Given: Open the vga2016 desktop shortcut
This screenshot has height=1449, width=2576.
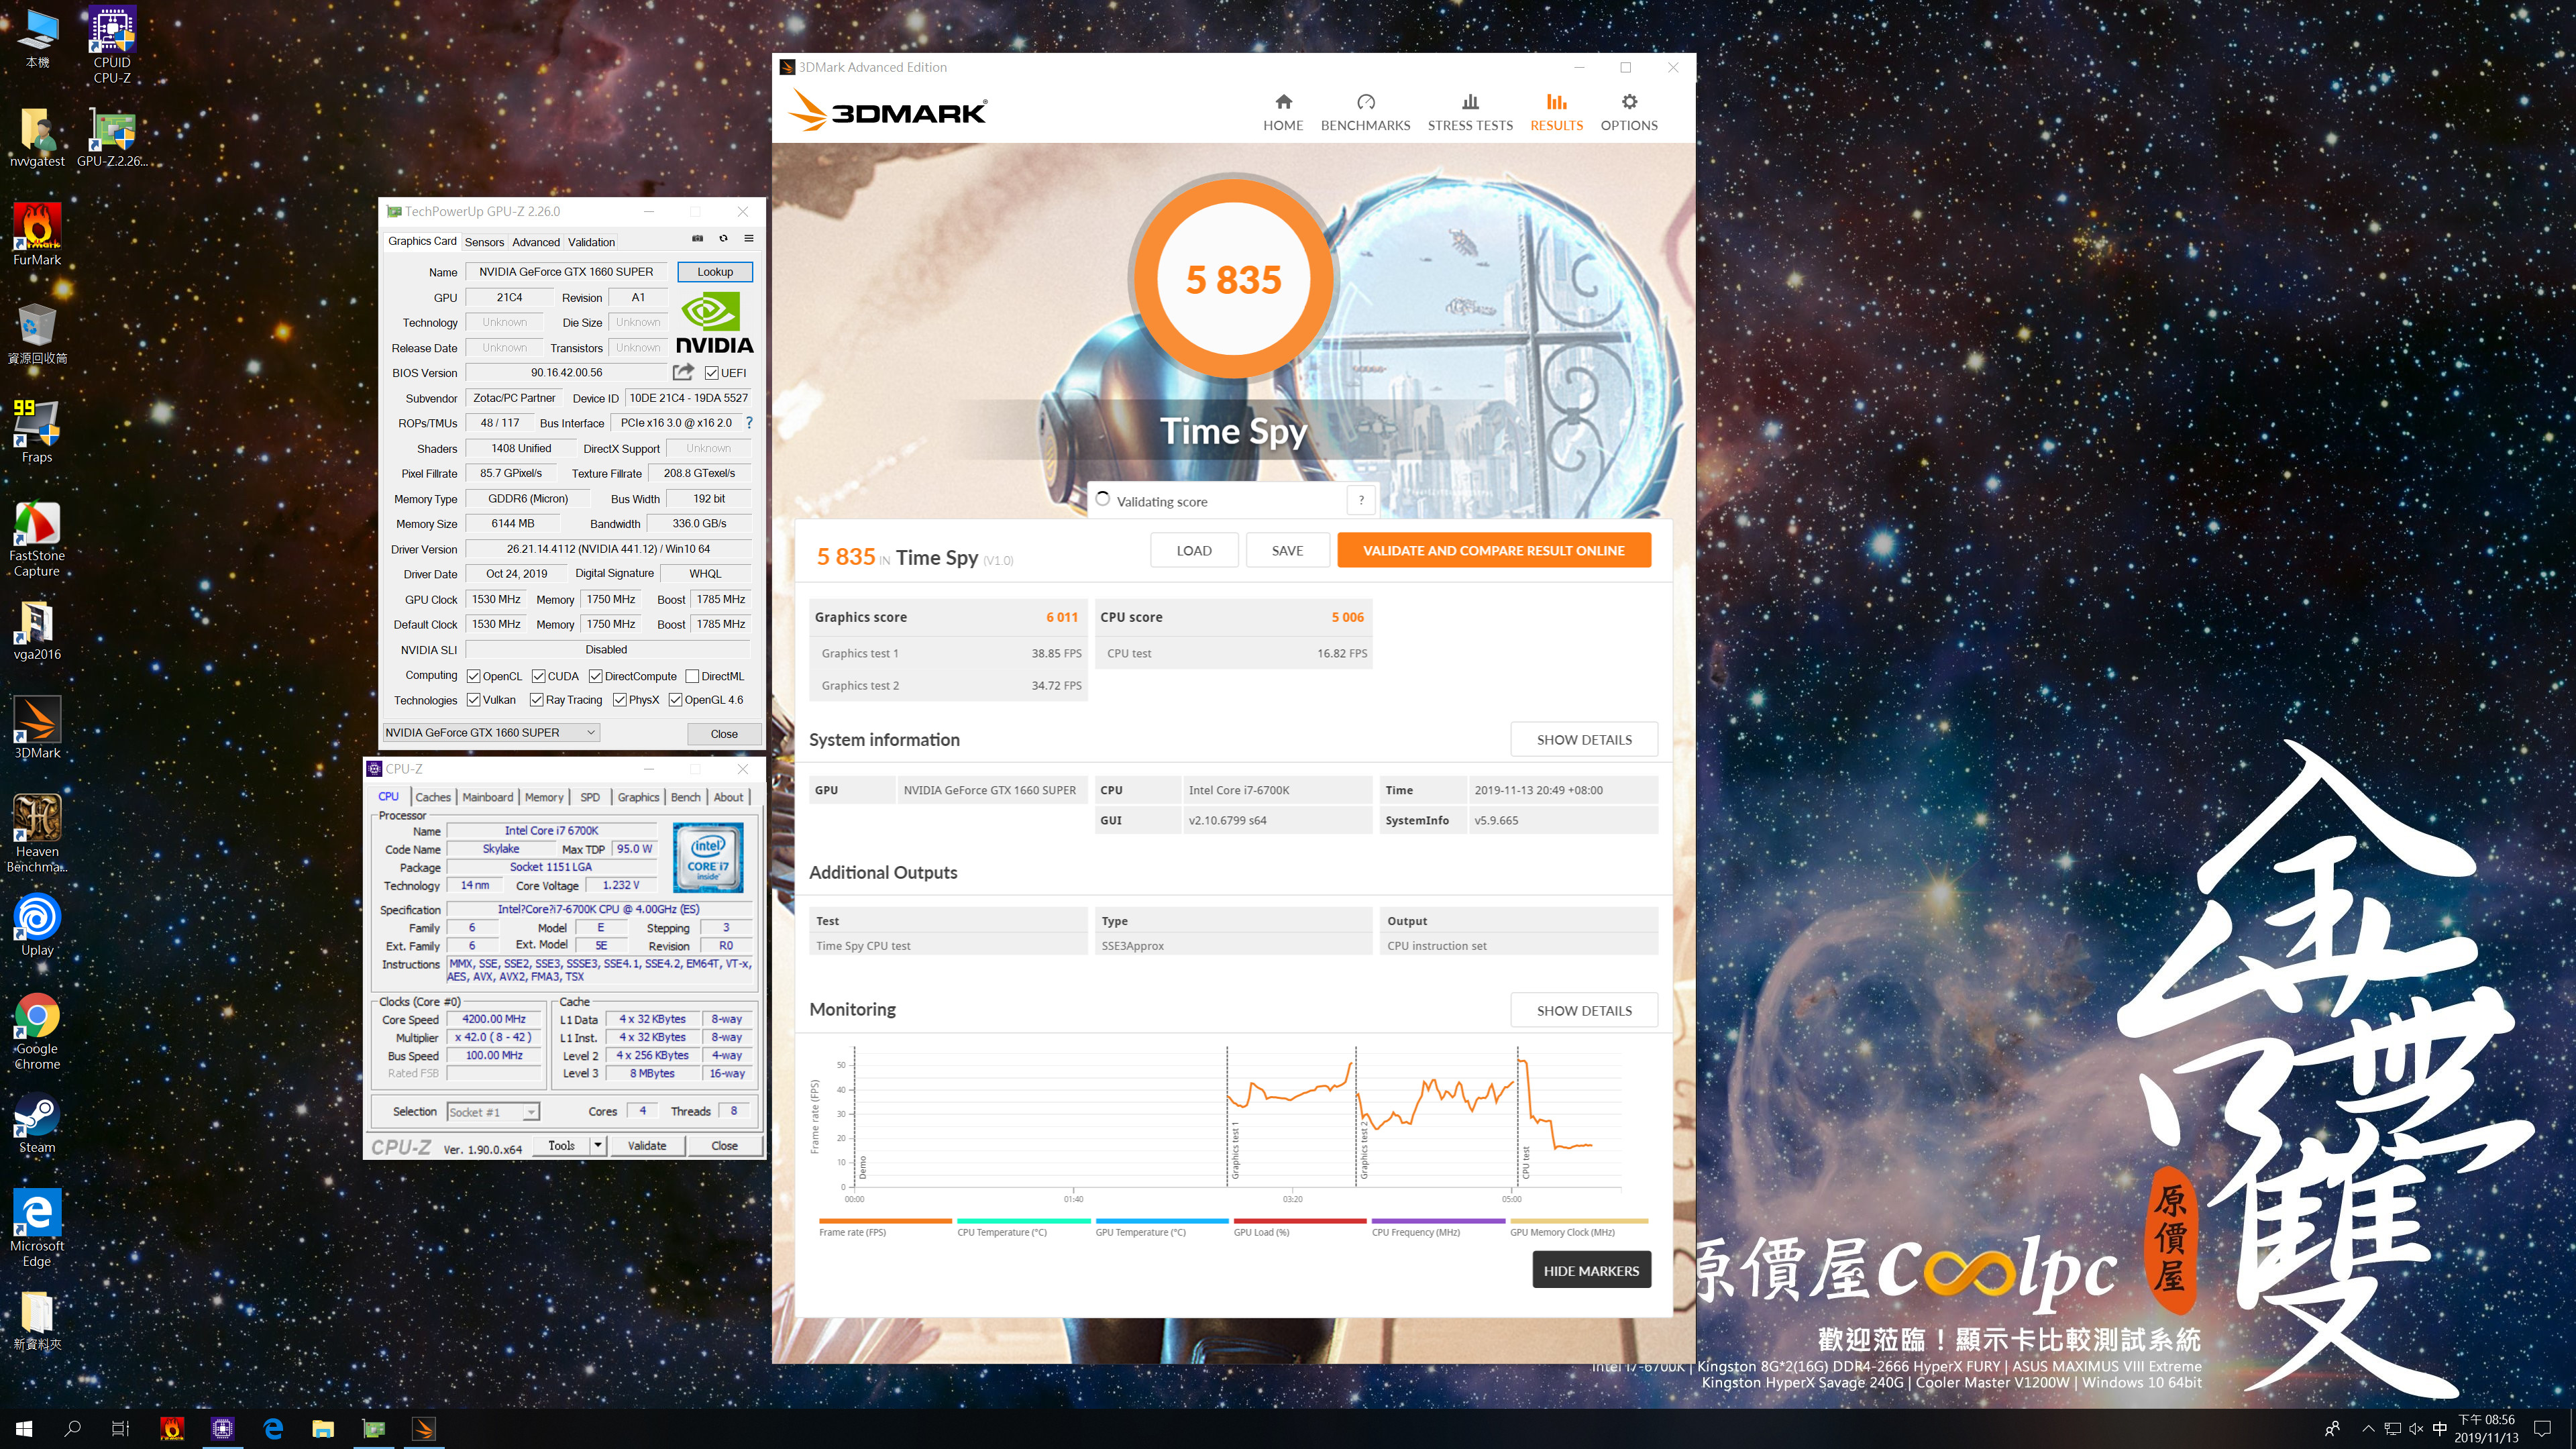Looking at the screenshot, I should pyautogui.click(x=37, y=630).
